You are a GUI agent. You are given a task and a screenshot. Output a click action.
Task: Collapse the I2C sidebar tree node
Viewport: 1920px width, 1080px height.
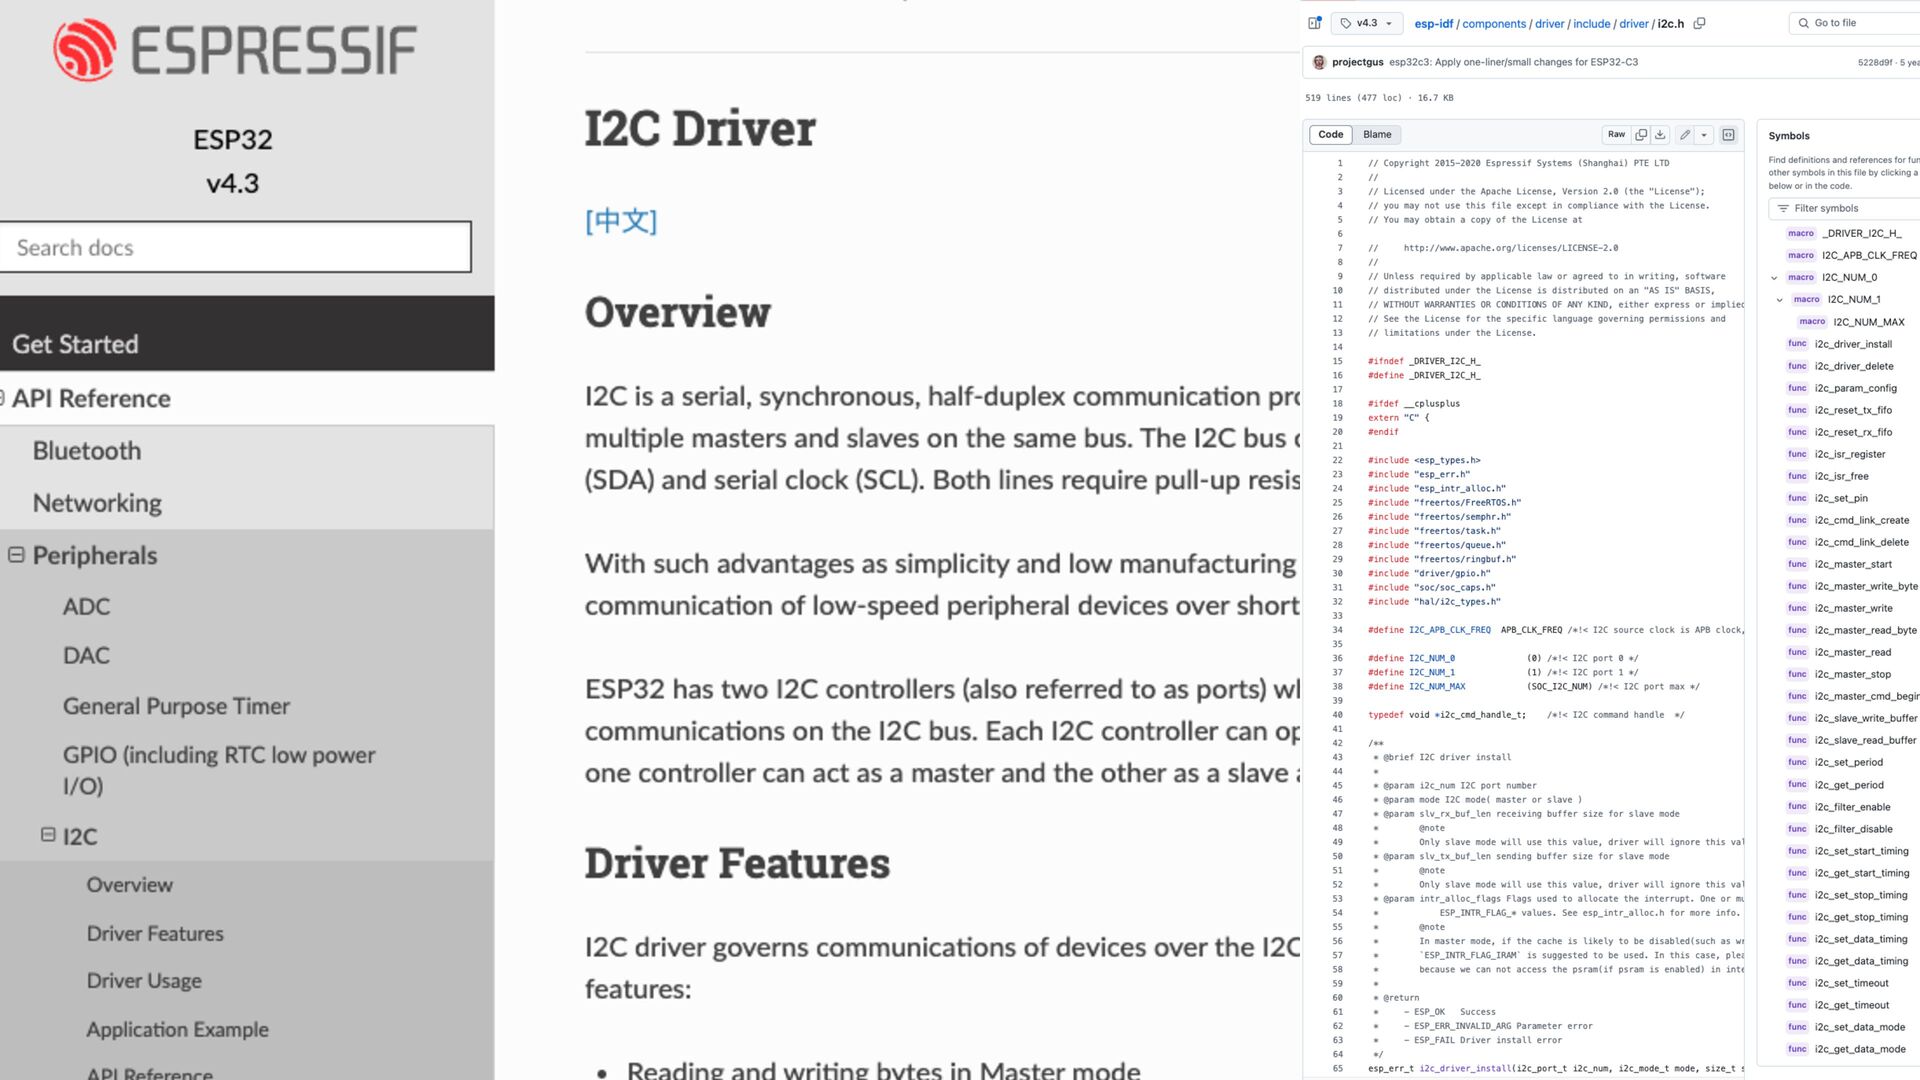[x=48, y=834]
